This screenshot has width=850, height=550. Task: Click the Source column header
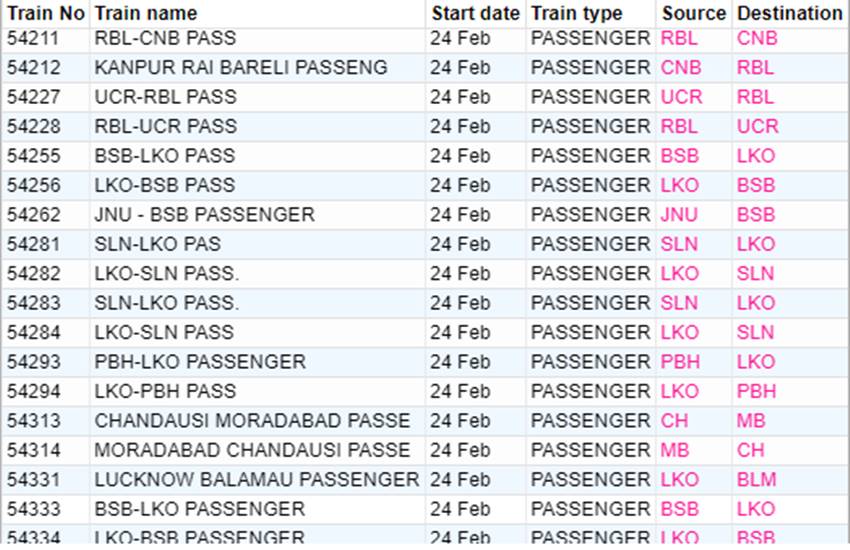693,13
